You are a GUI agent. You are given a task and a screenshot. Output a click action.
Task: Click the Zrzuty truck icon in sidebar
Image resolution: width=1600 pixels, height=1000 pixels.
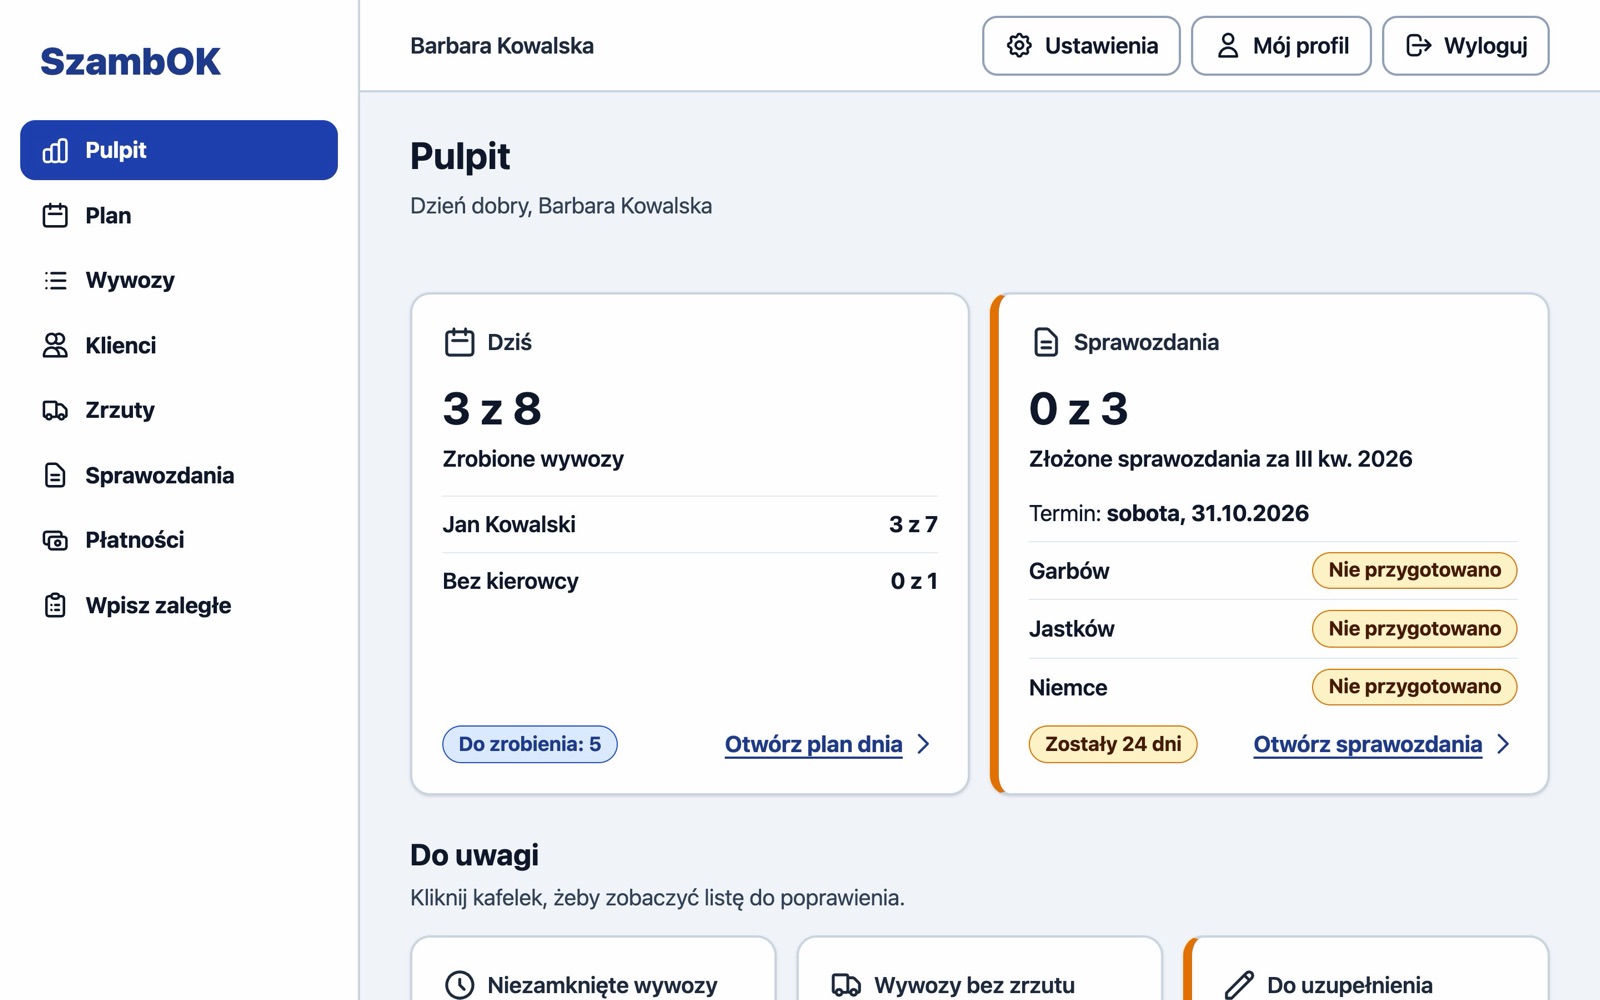(55, 410)
